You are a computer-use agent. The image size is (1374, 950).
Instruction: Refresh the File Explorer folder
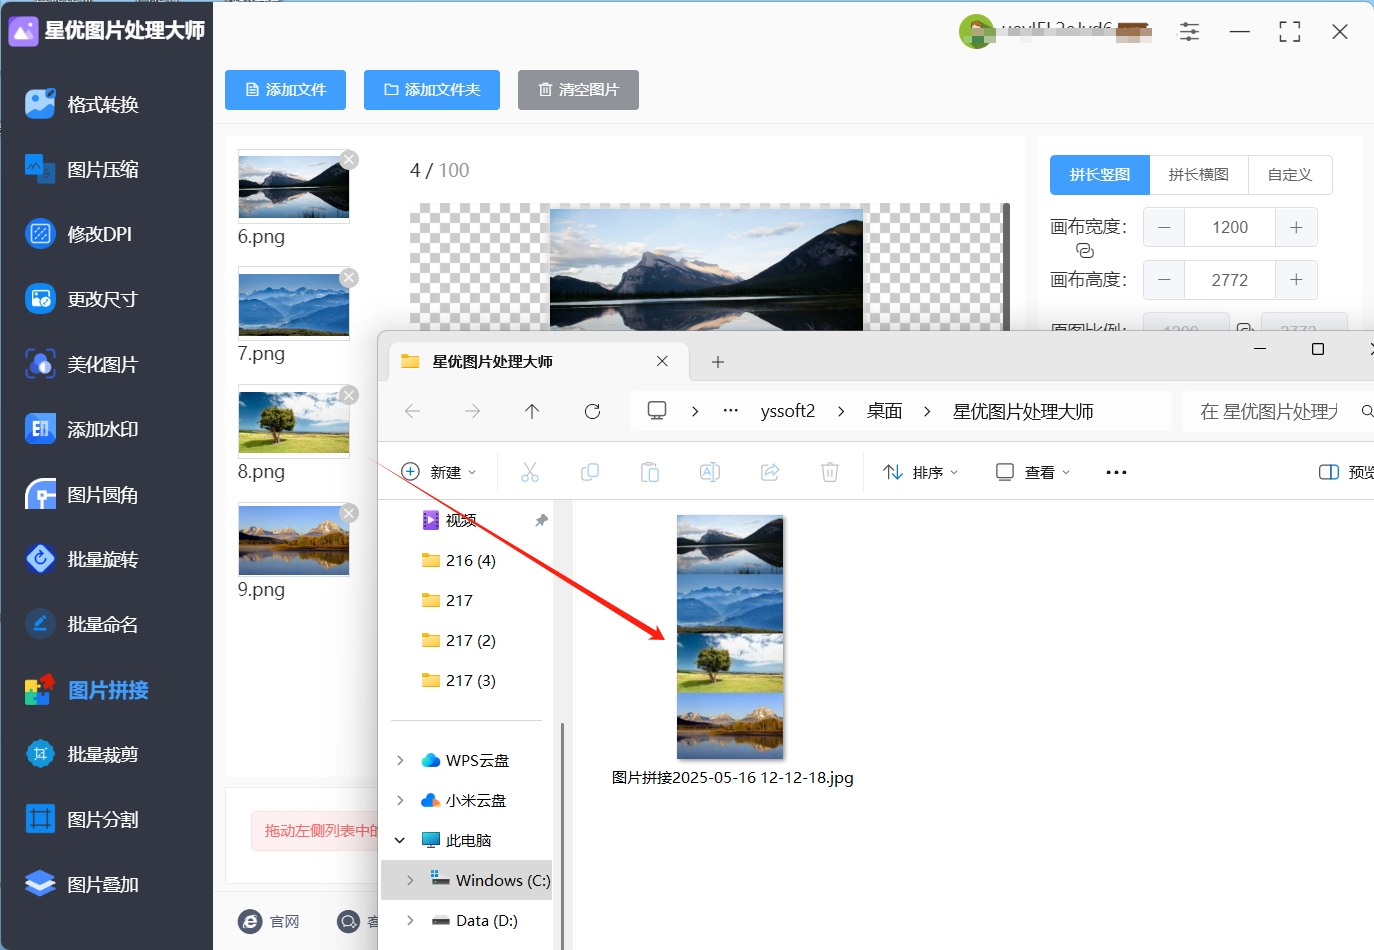(x=592, y=411)
